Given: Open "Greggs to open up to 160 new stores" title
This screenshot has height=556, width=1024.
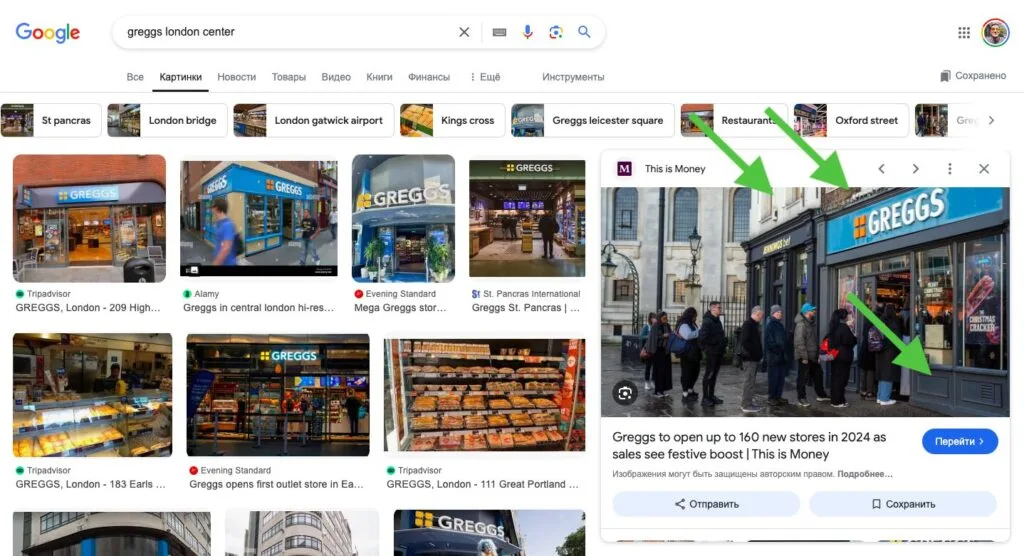Looking at the screenshot, I should tap(749, 446).
